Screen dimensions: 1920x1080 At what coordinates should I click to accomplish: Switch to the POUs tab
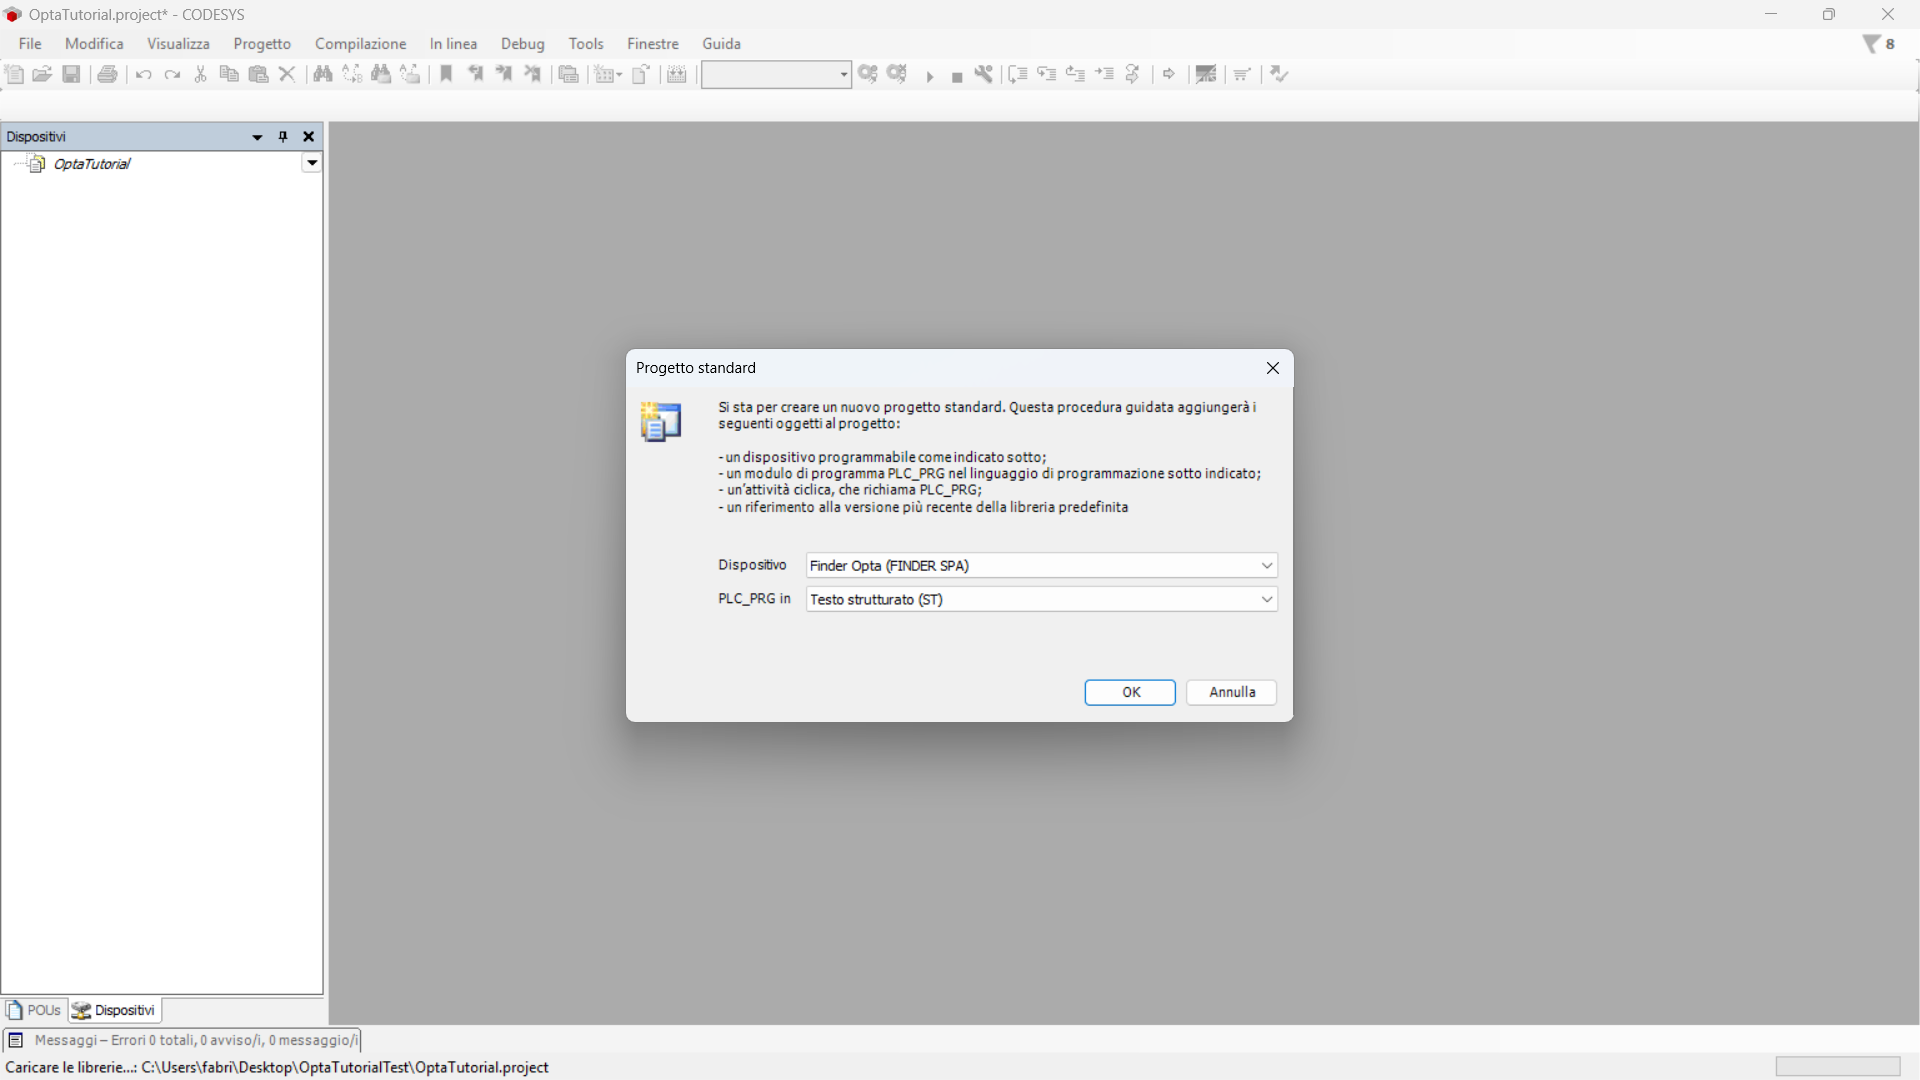tap(35, 1010)
